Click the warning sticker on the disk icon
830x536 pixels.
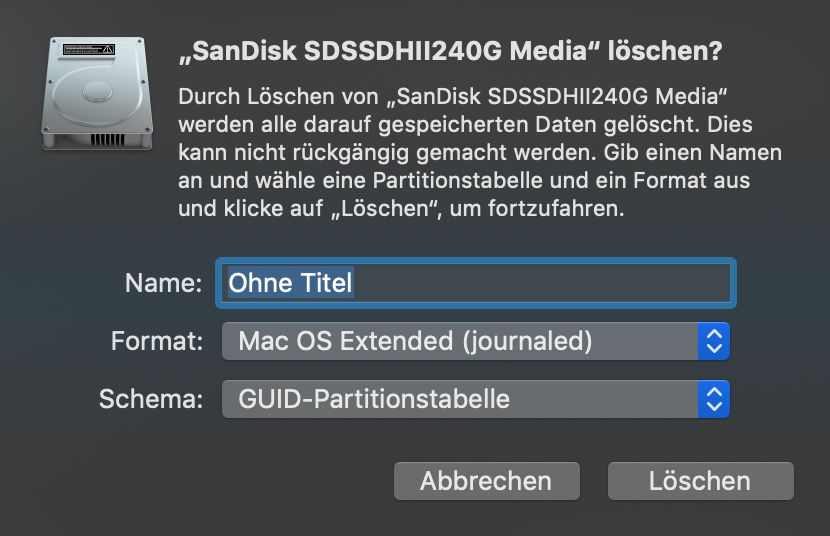coord(89,48)
